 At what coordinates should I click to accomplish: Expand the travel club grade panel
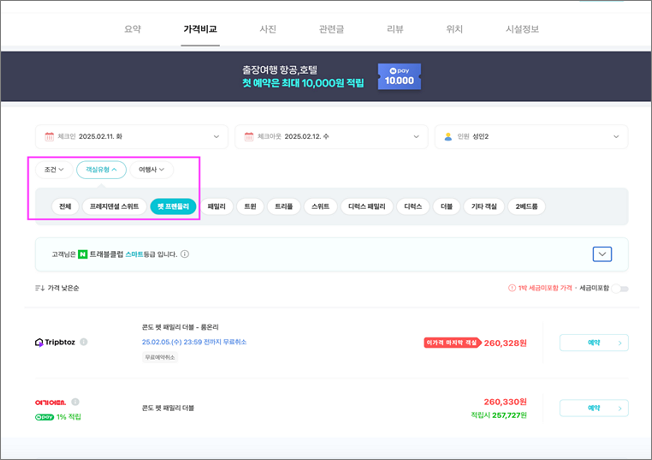(602, 254)
